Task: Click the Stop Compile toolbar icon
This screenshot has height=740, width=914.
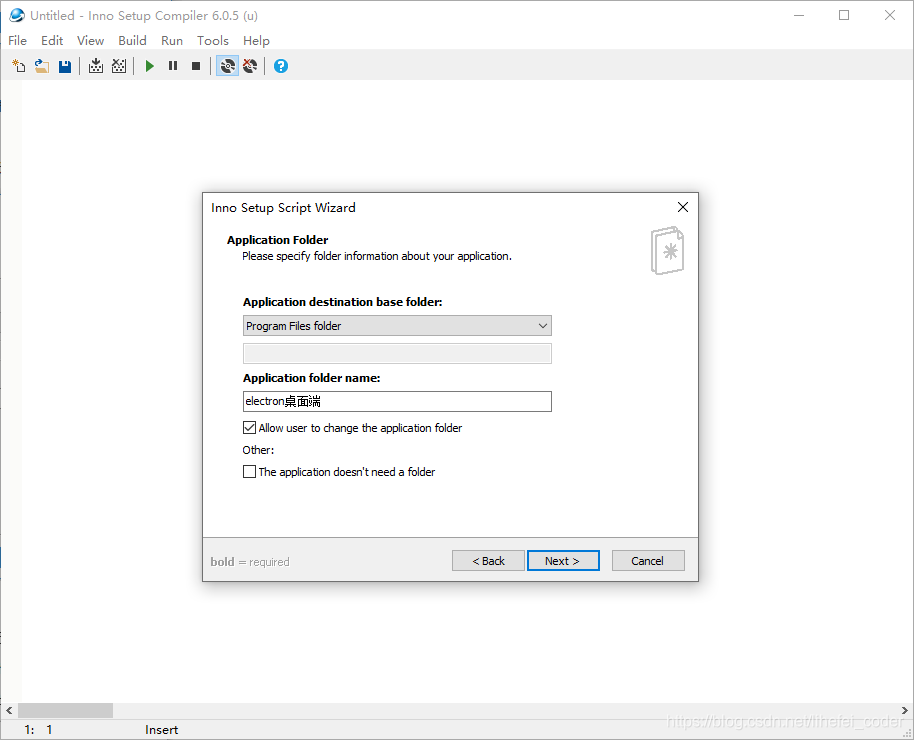Action: point(119,66)
